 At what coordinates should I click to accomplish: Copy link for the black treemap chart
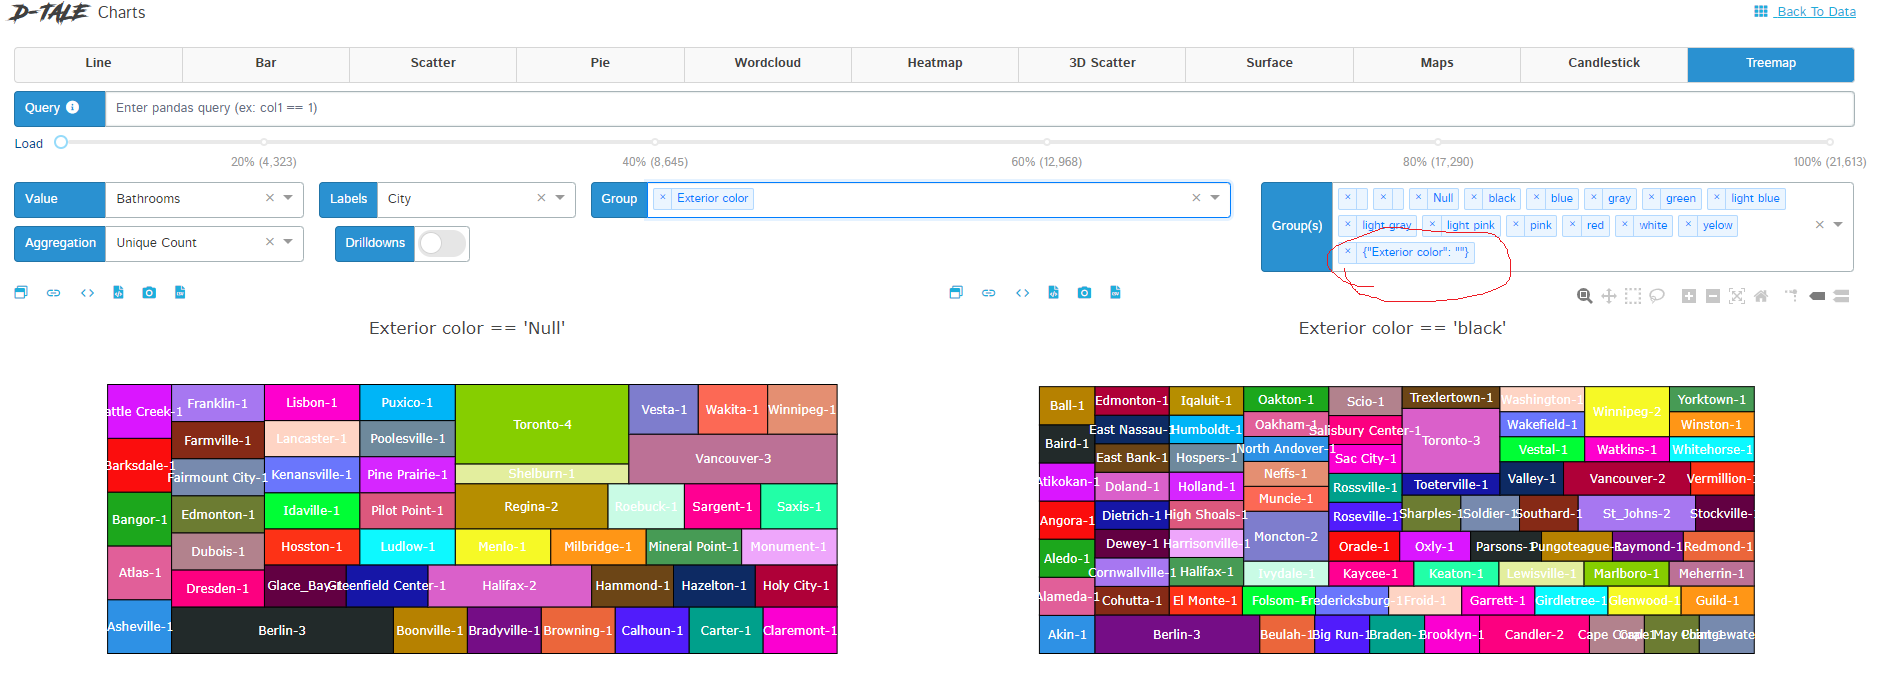pos(989,293)
